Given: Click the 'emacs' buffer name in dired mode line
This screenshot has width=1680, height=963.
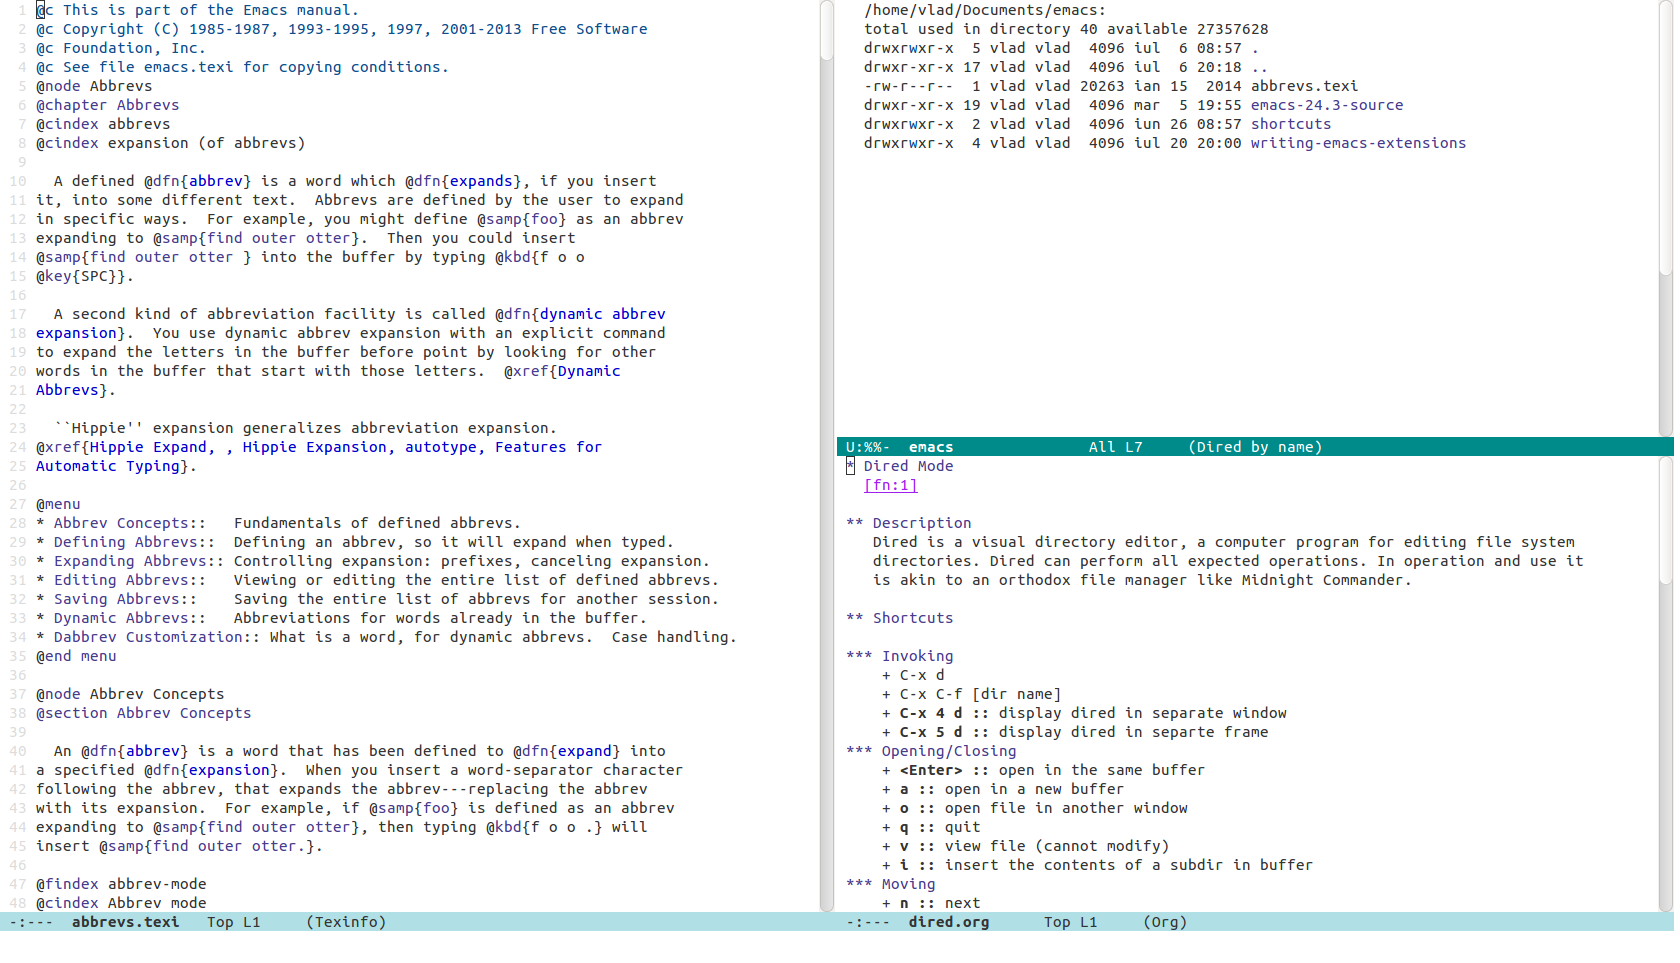Looking at the screenshot, I should (931, 447).
